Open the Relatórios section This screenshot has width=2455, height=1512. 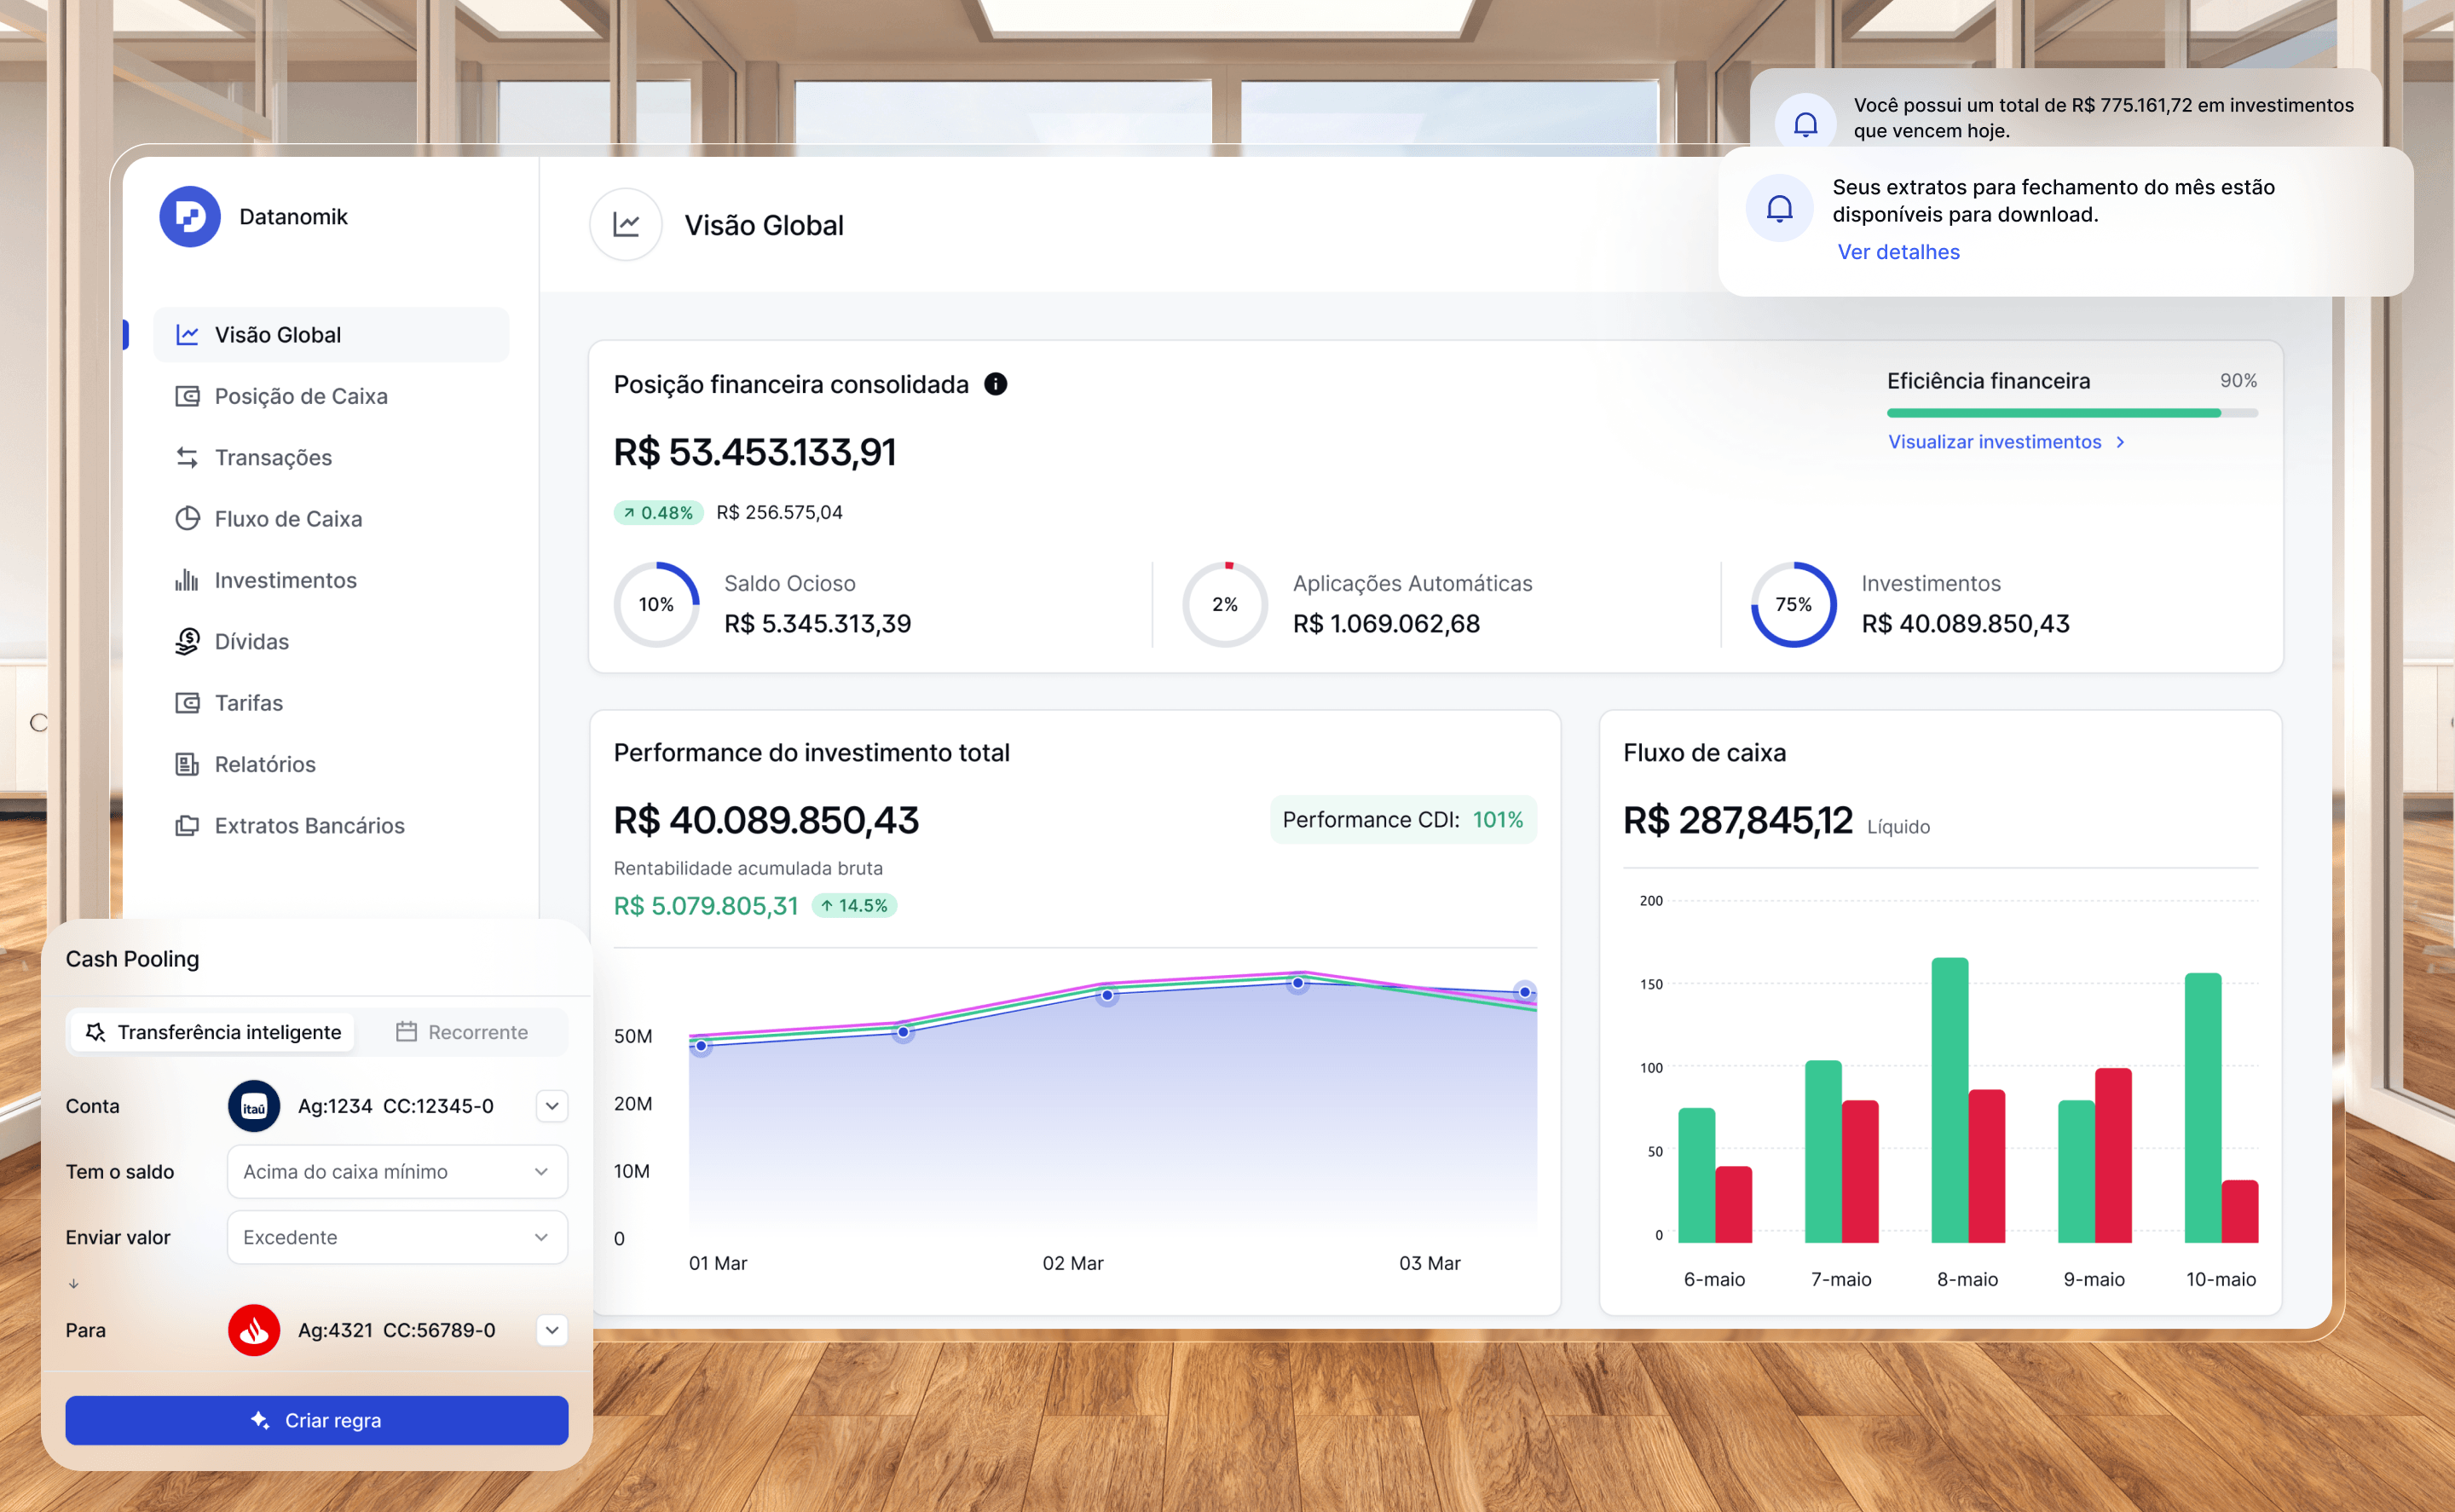coord(263,764)
